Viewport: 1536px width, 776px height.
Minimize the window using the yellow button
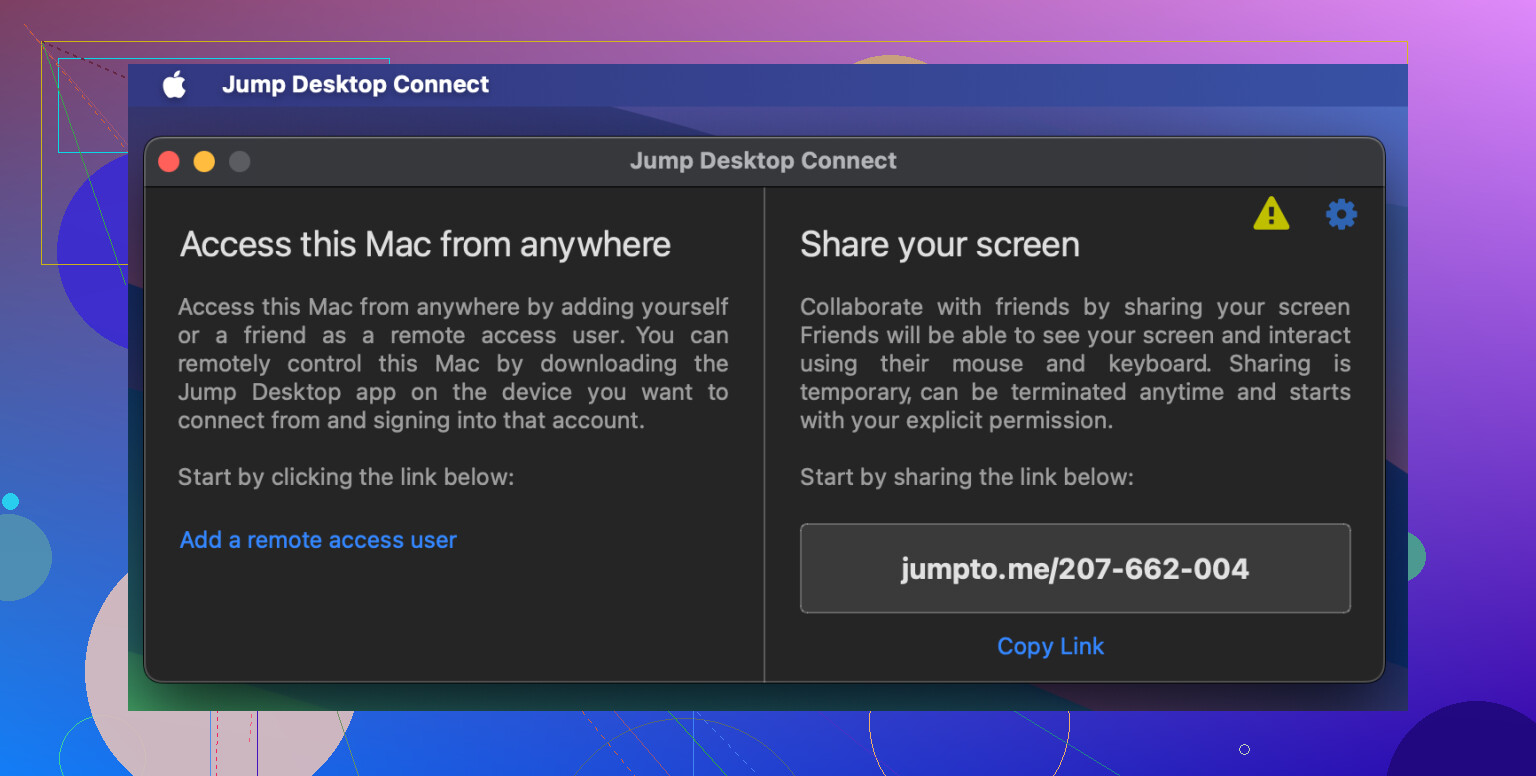pos(204,161)
